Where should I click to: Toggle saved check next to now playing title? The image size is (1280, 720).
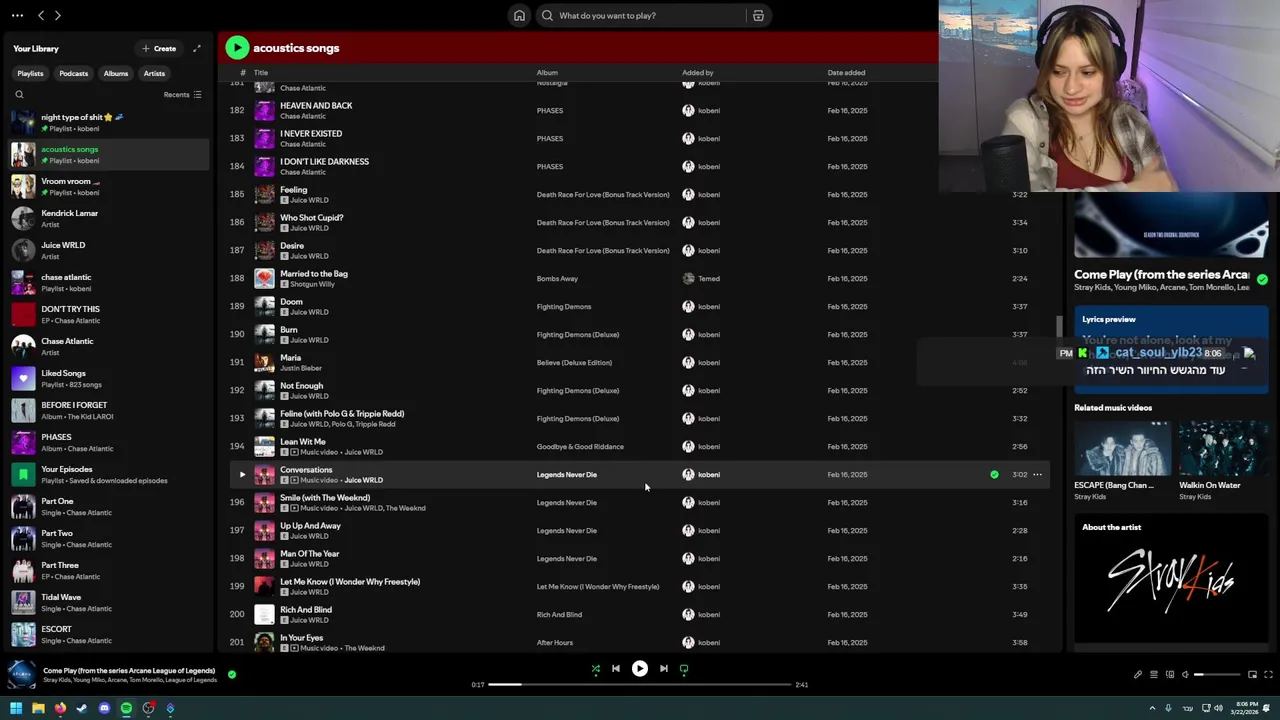(231, 675)
